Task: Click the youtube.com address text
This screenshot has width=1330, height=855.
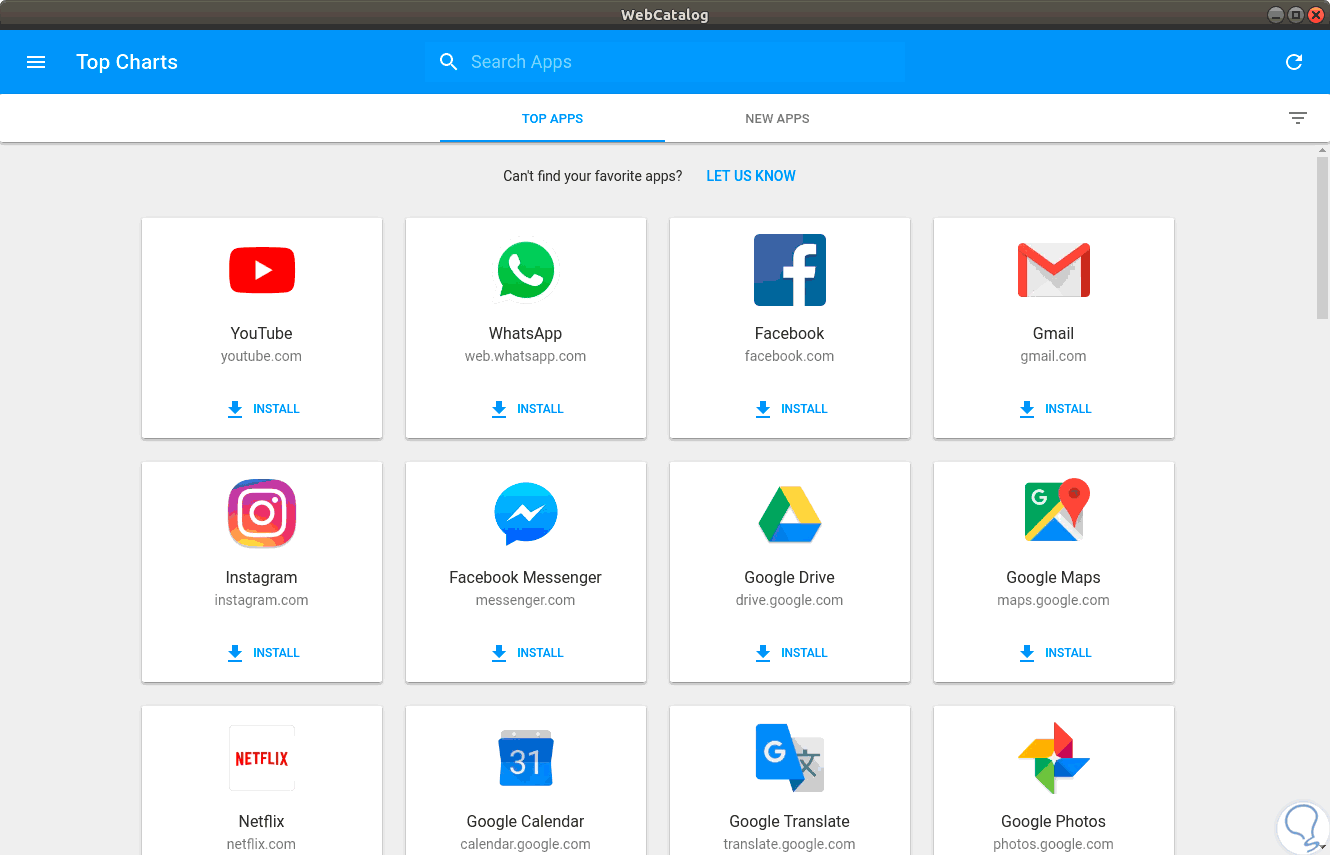Action: point(261,356)
